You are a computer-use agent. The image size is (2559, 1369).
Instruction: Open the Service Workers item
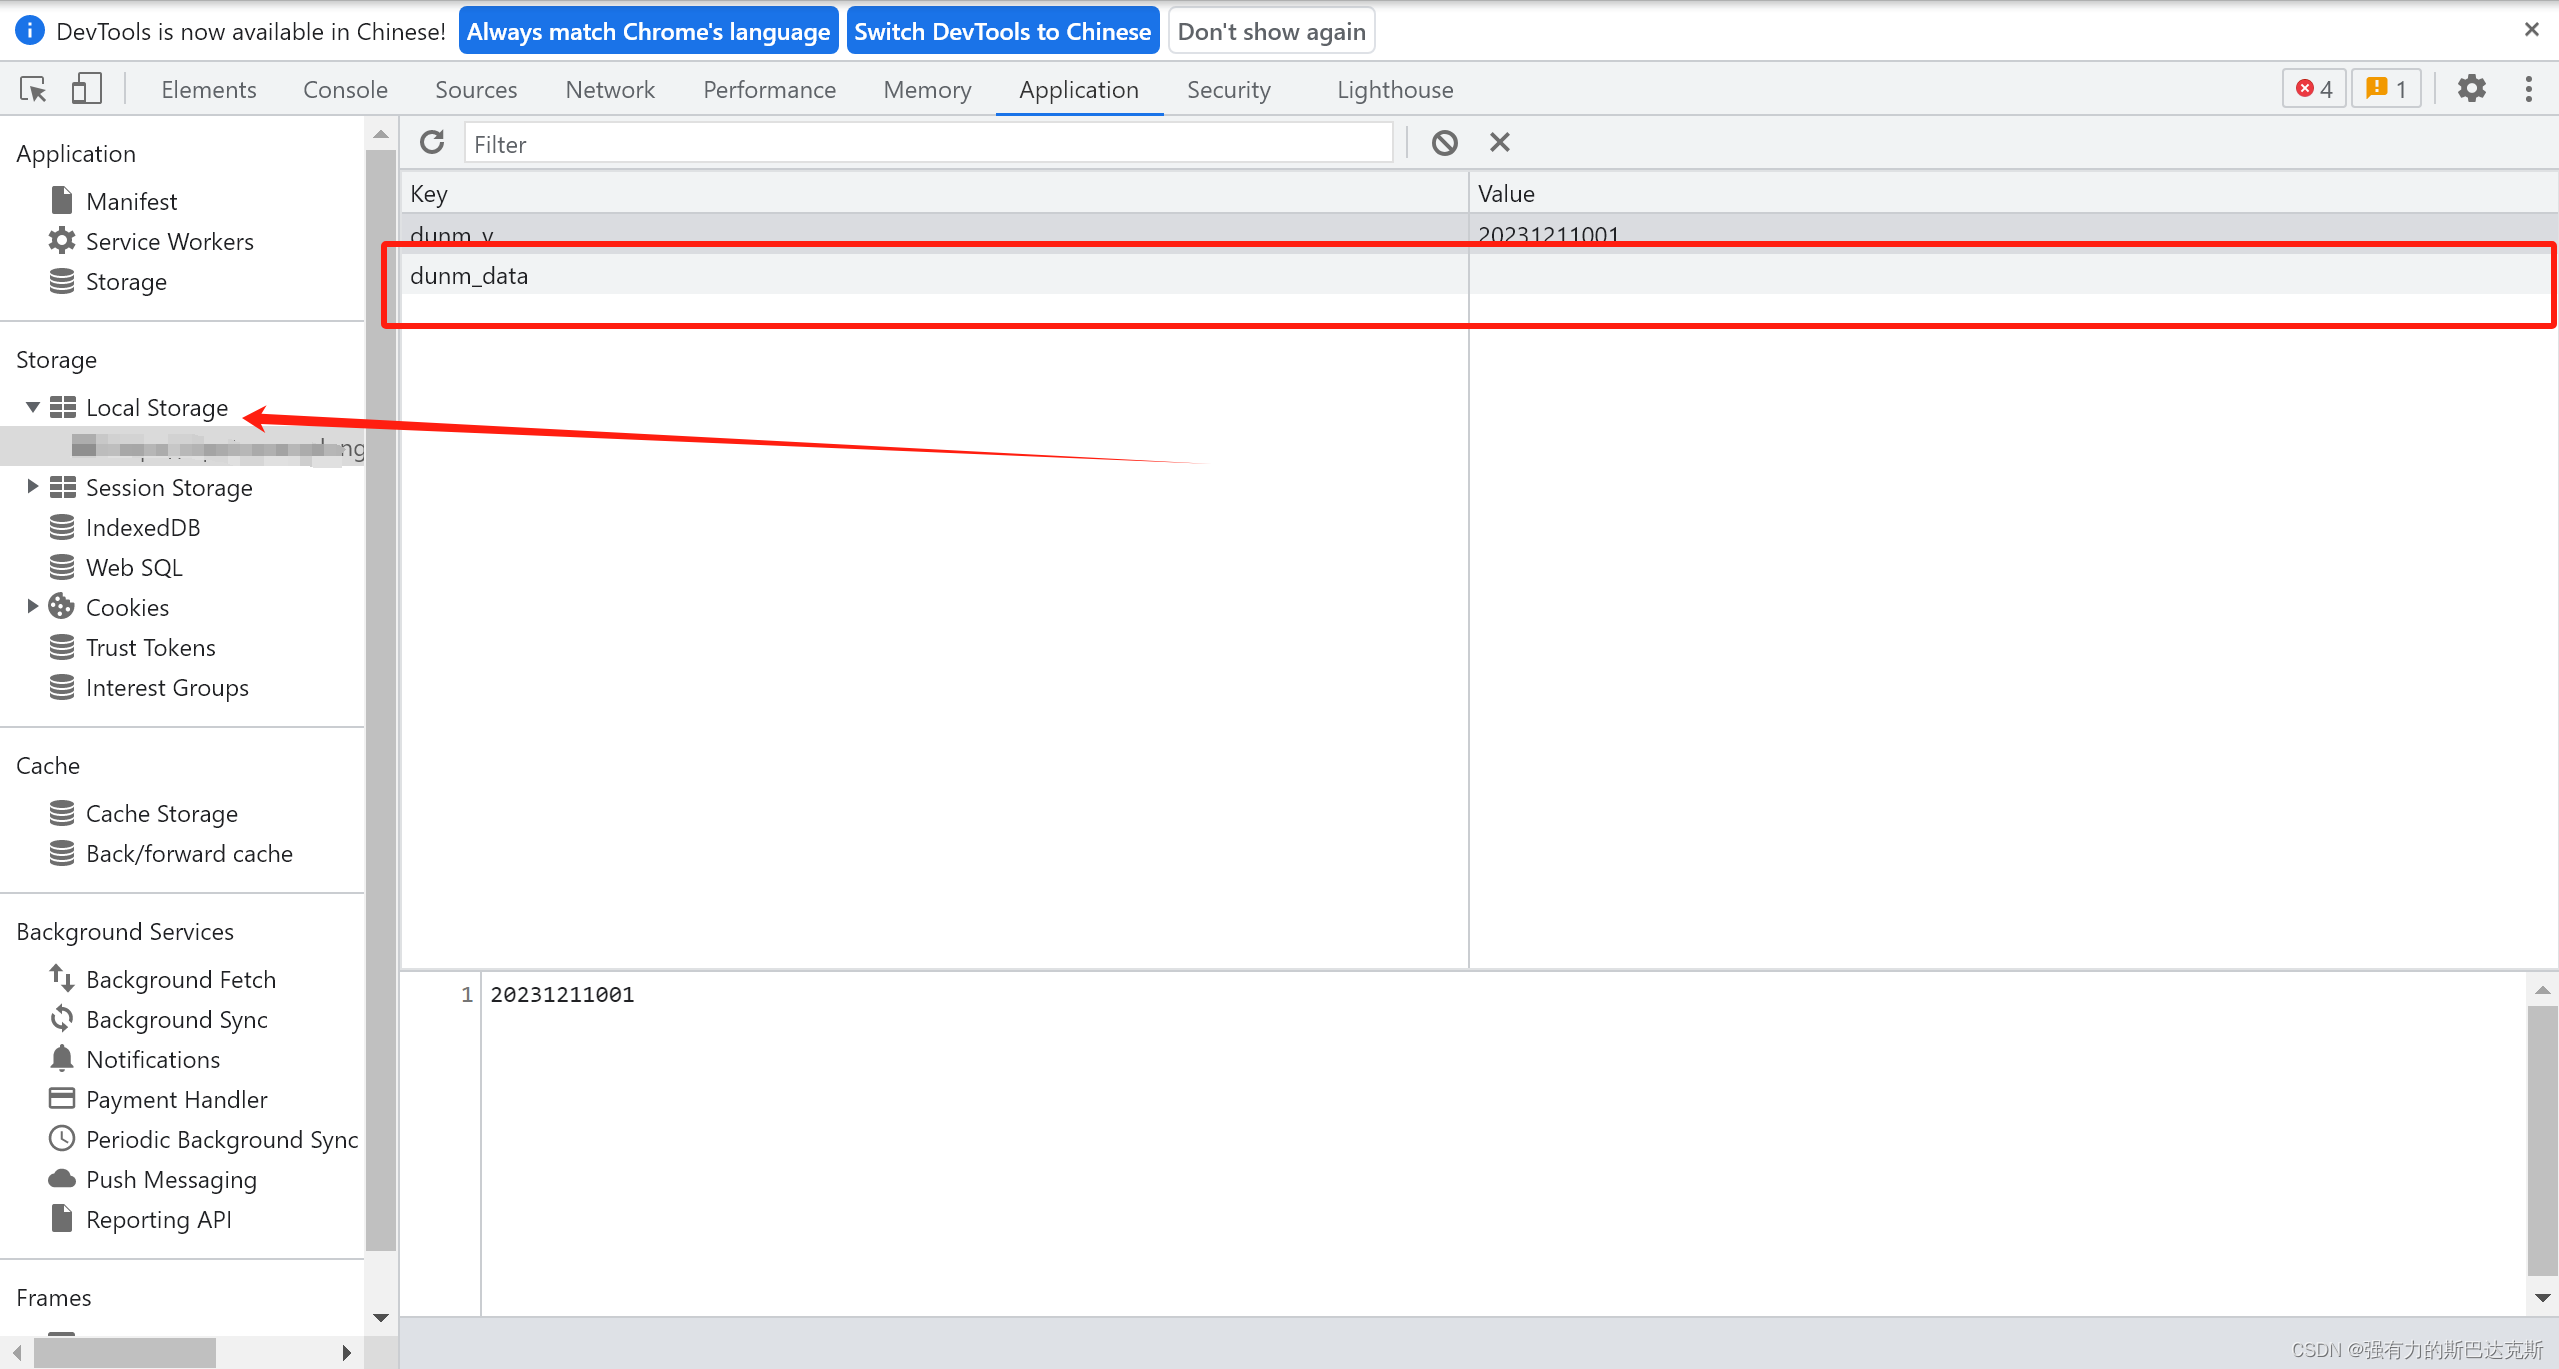pos(169,241)
